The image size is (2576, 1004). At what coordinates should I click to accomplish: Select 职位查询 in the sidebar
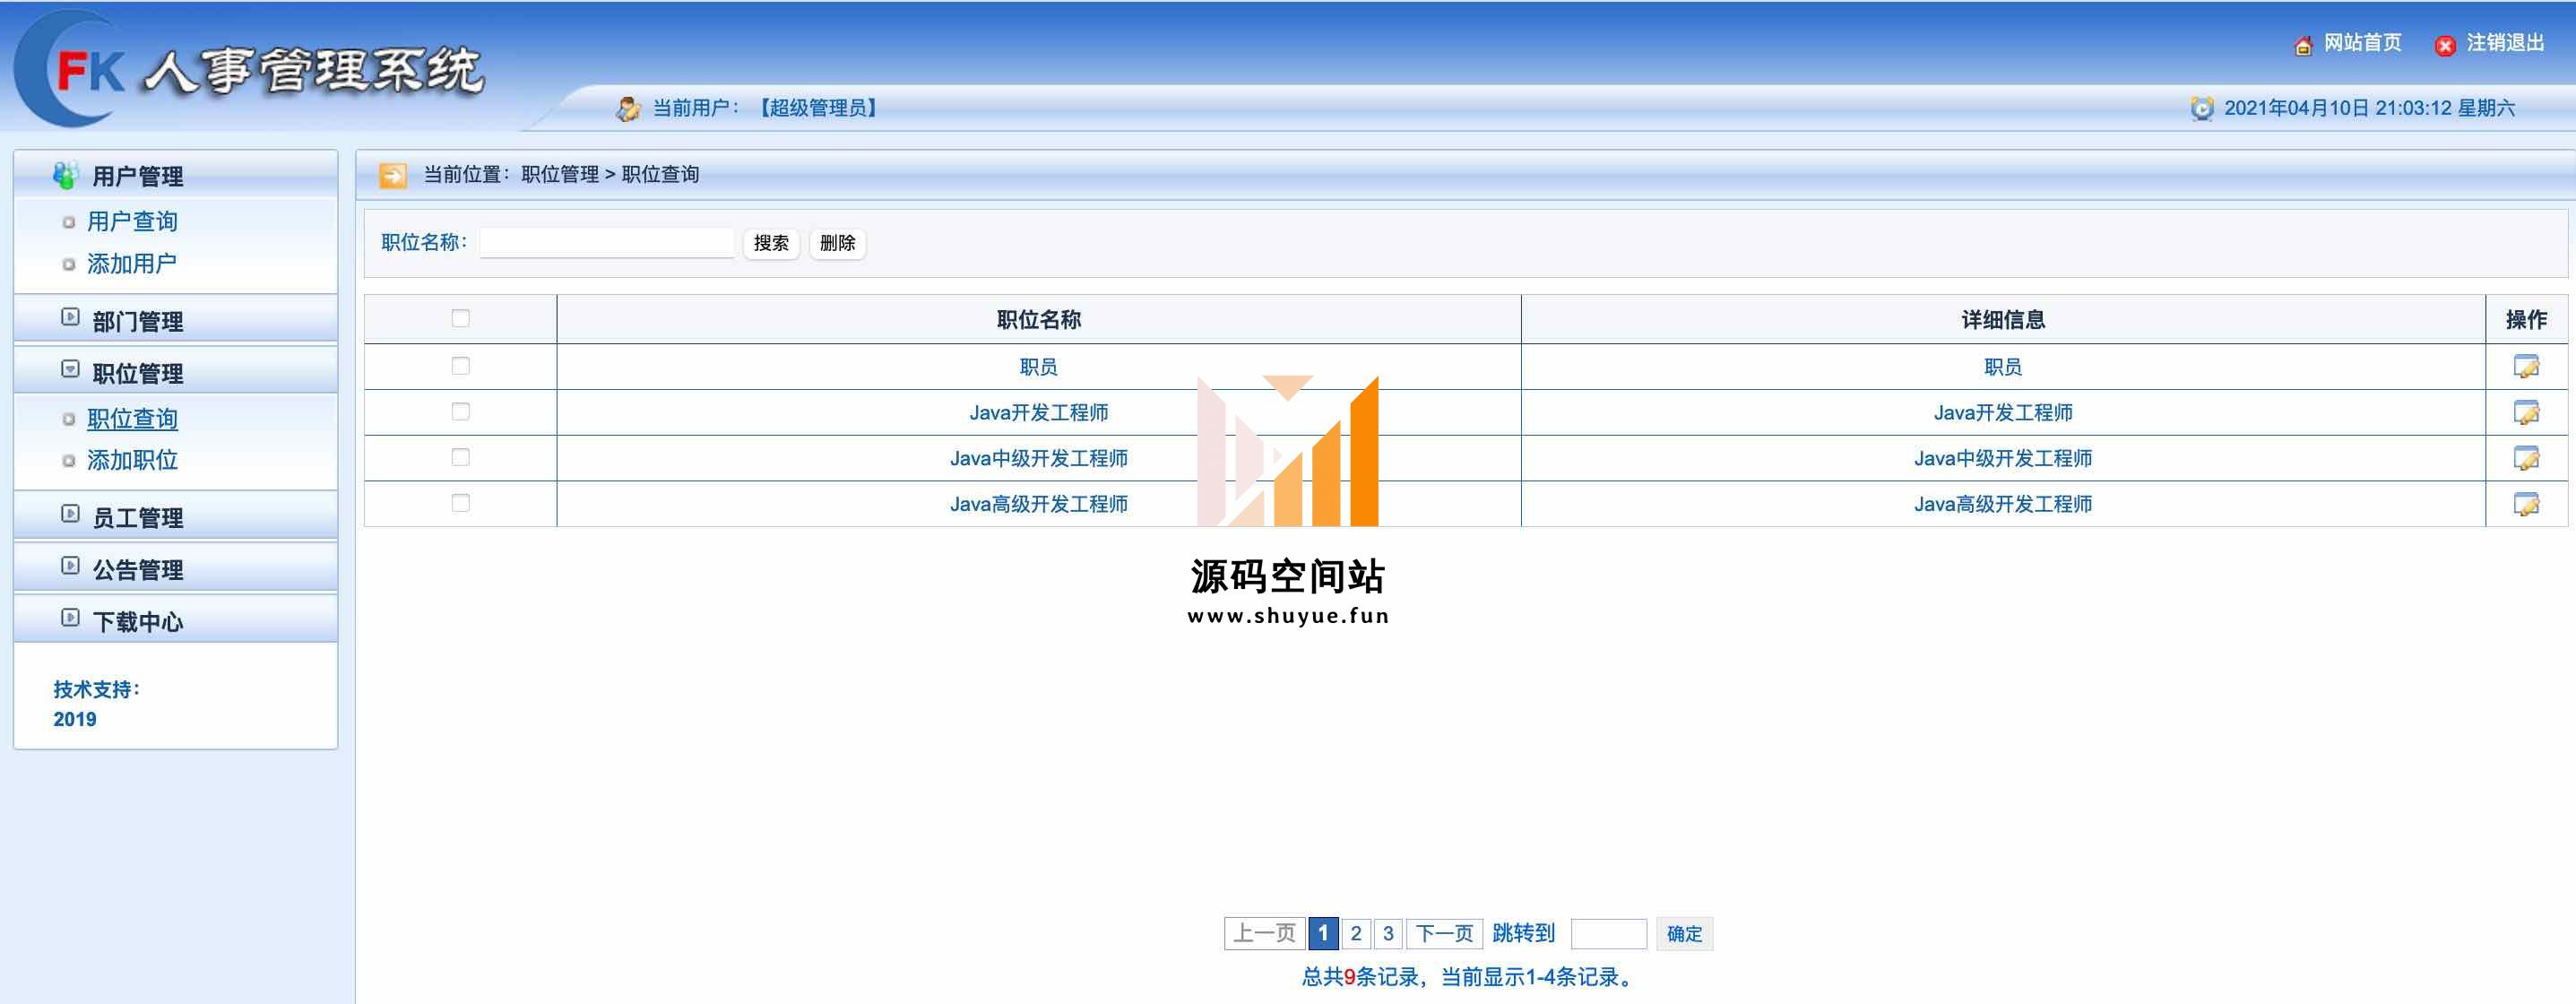pos(132,419)
